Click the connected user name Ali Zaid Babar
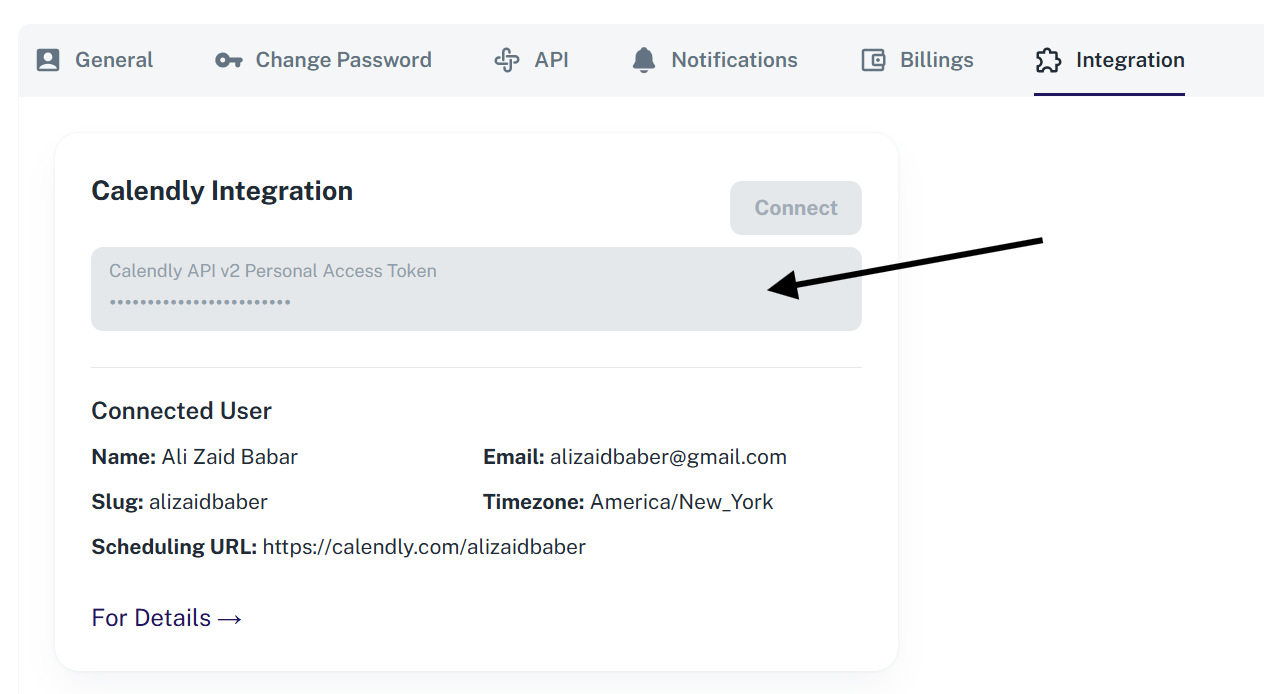This screenshot has width=1264, height=694. tap(229, 457)
